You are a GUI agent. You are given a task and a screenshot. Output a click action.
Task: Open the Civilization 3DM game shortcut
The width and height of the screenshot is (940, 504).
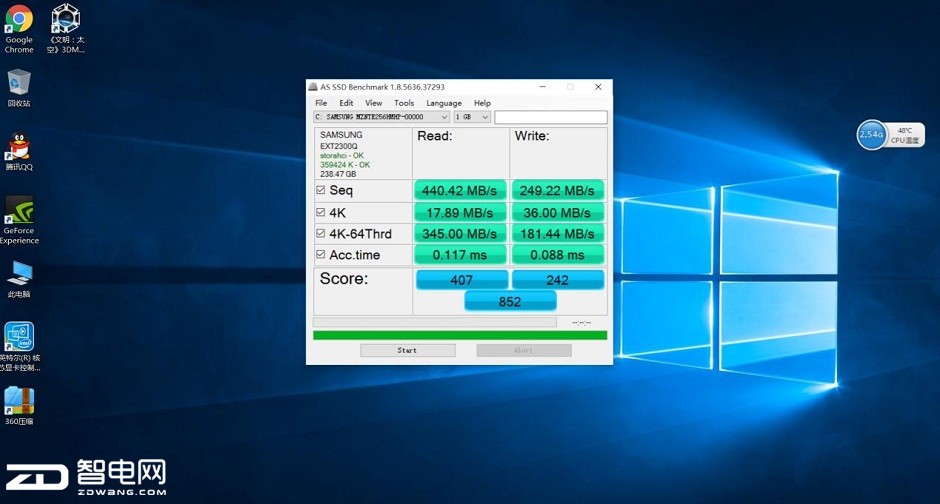(x=65, y=28)
